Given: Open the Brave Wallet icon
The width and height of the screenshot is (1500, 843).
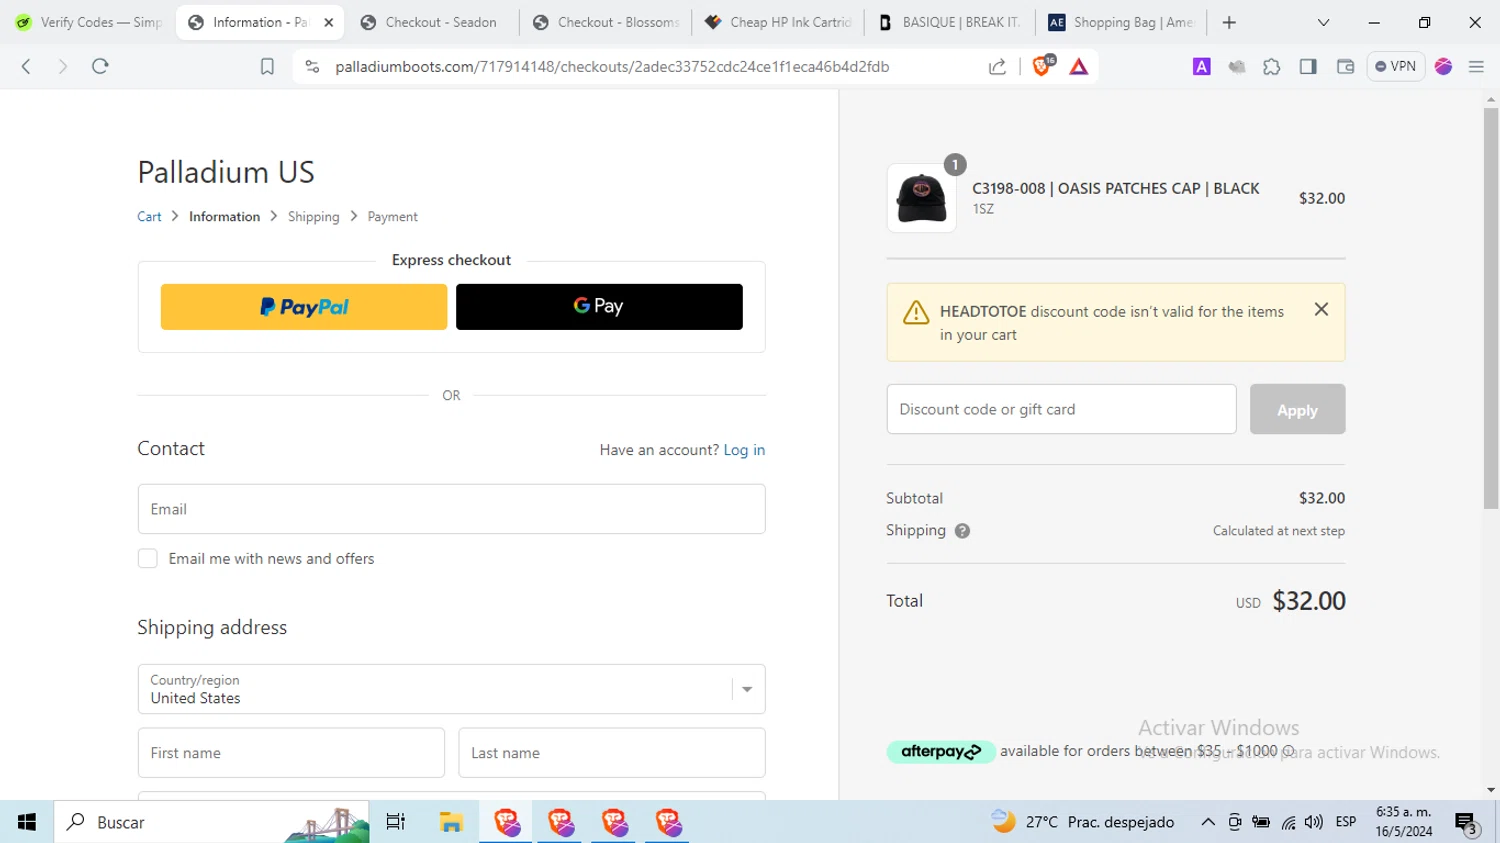Looking at the screenshot, I should [x=1345, y=66].
